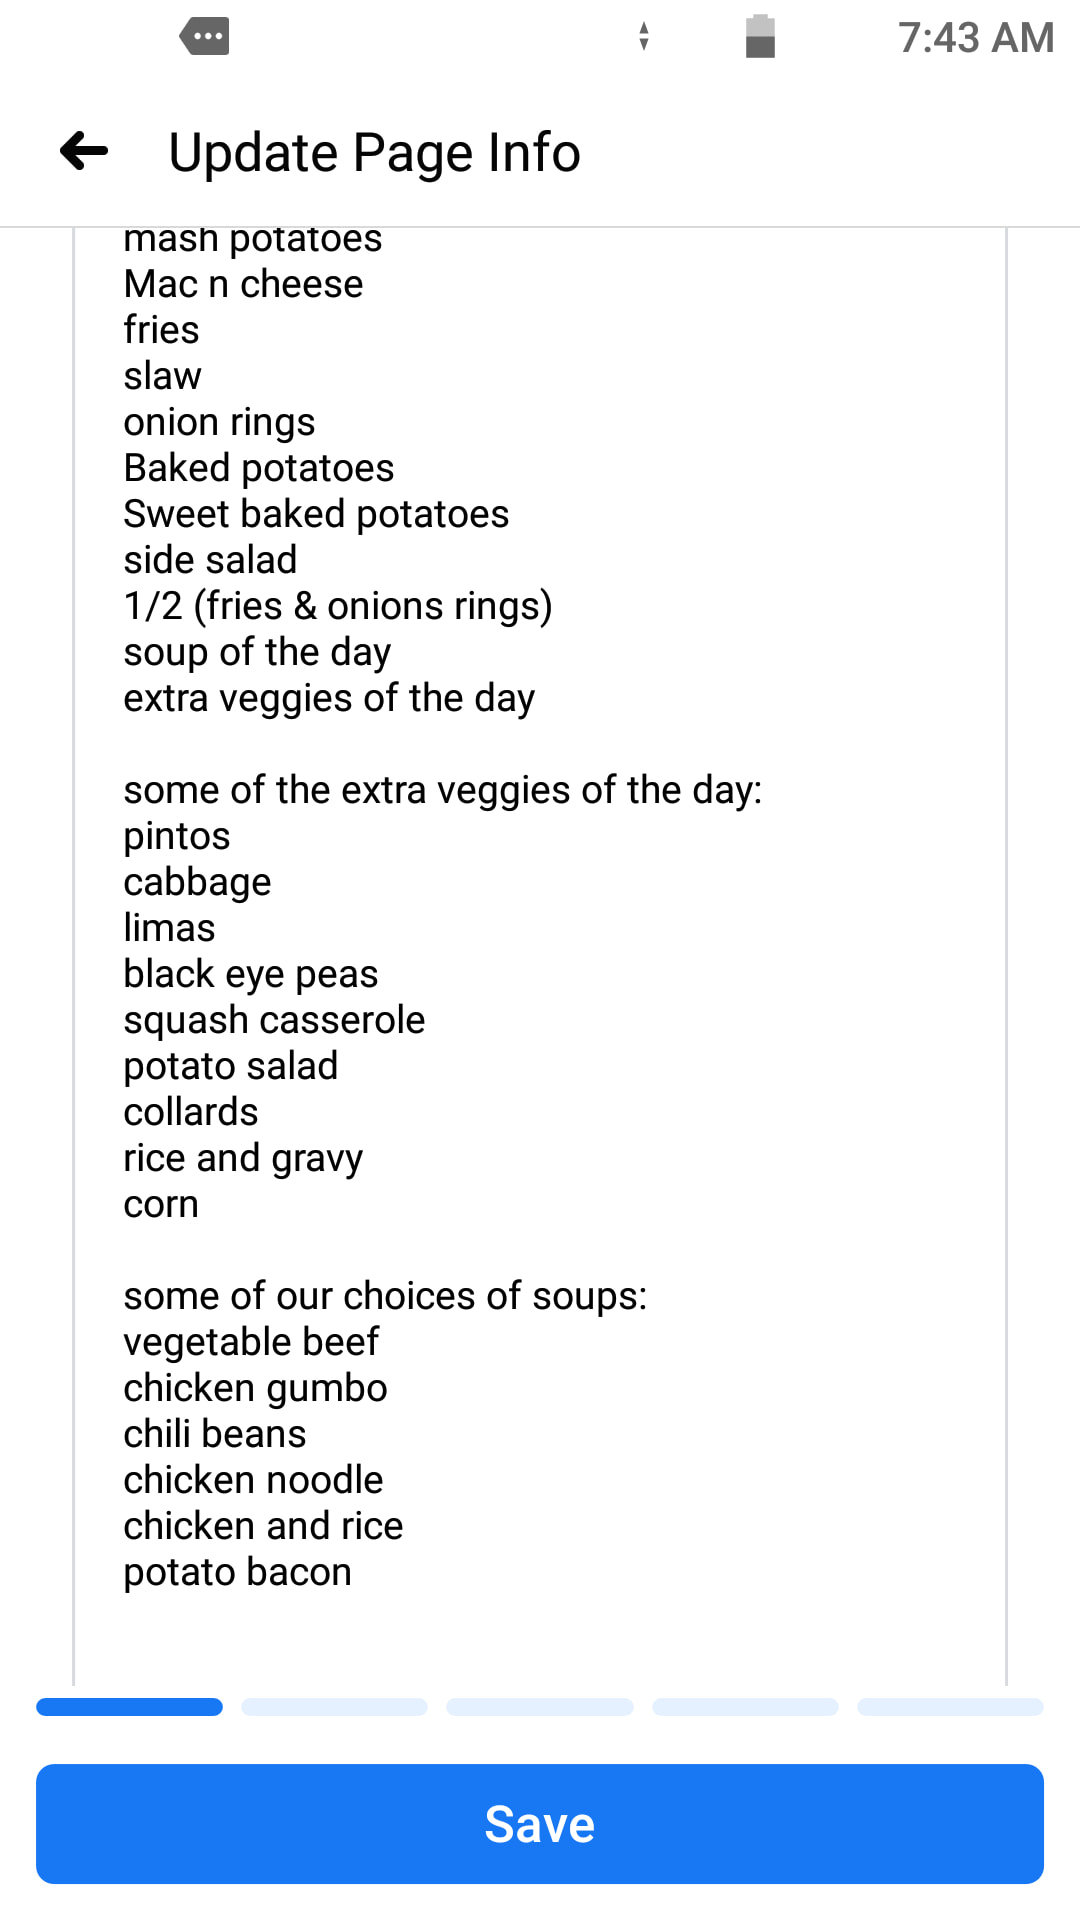Place cursor at end of 'potato bacon'
This screenshot has height=1920, width=1080.
tap(353, 1573)
